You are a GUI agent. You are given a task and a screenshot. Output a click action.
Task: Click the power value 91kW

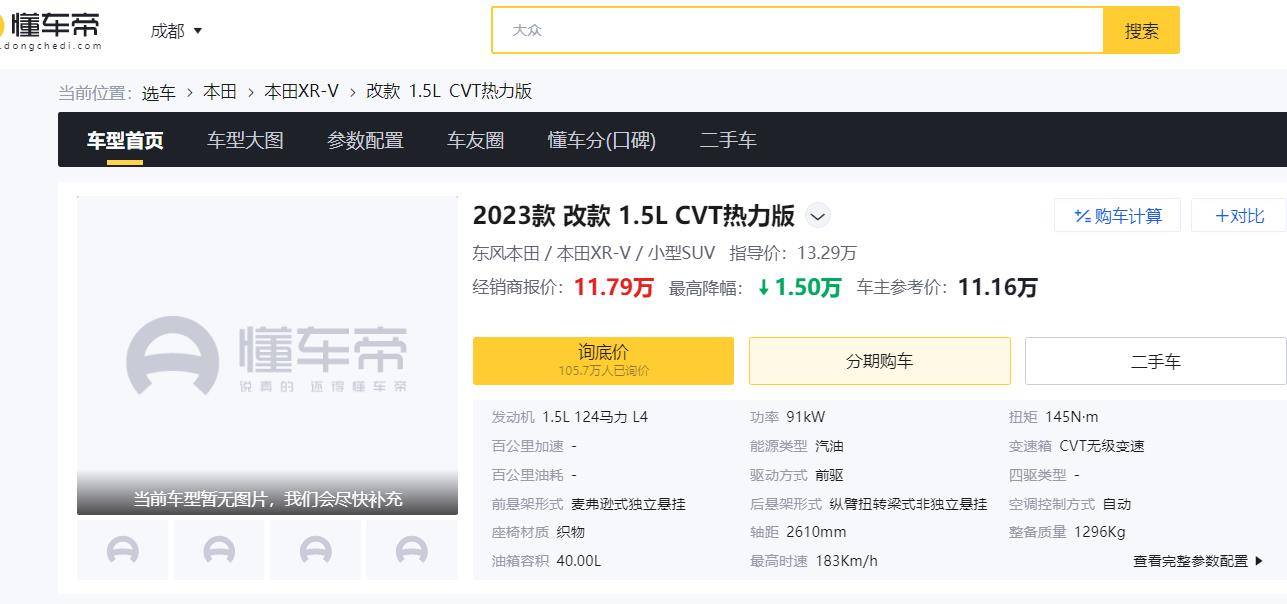(806, 417)
